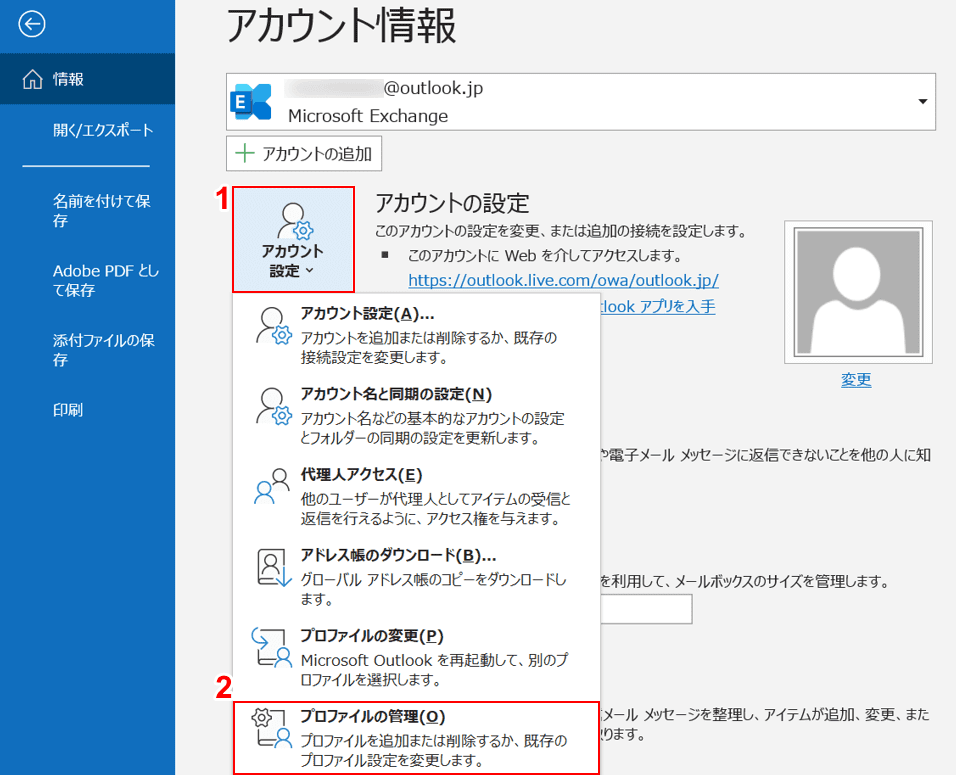Select 代理人アクセス(E) menu entry
The image size is (956, 775).
coord(416,496)
